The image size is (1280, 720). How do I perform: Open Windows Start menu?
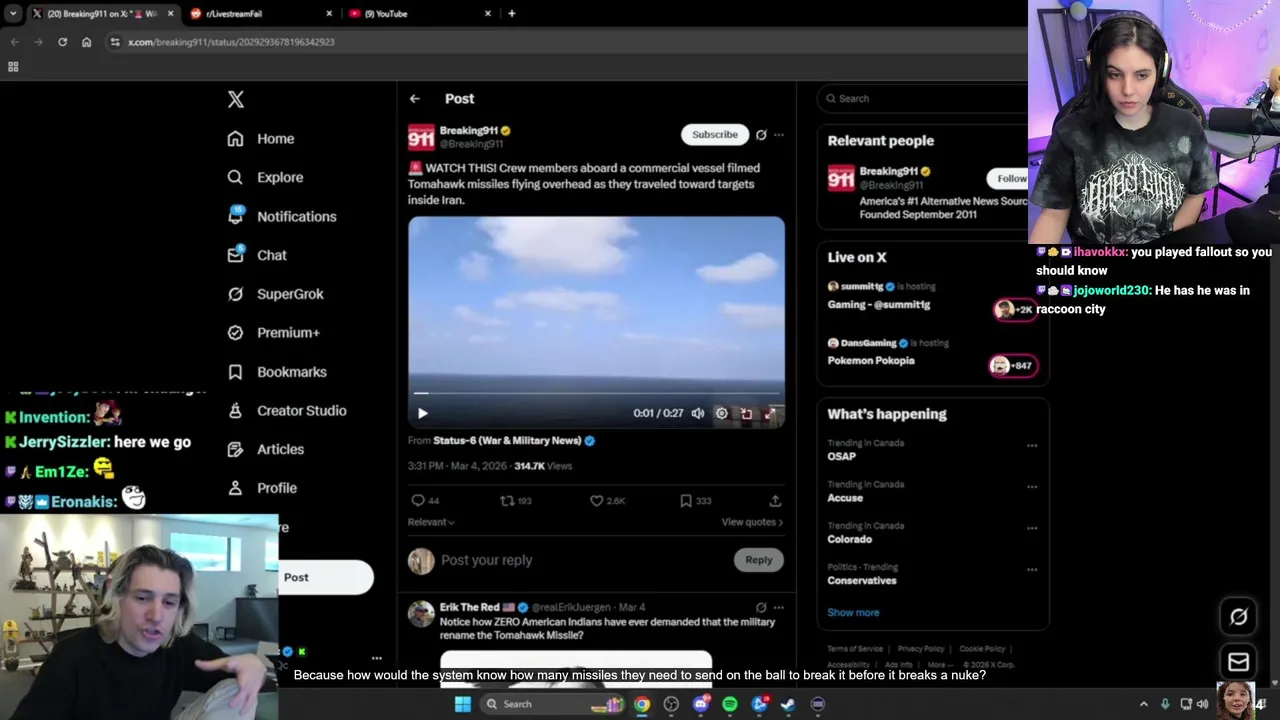click(x=462, y=704)
